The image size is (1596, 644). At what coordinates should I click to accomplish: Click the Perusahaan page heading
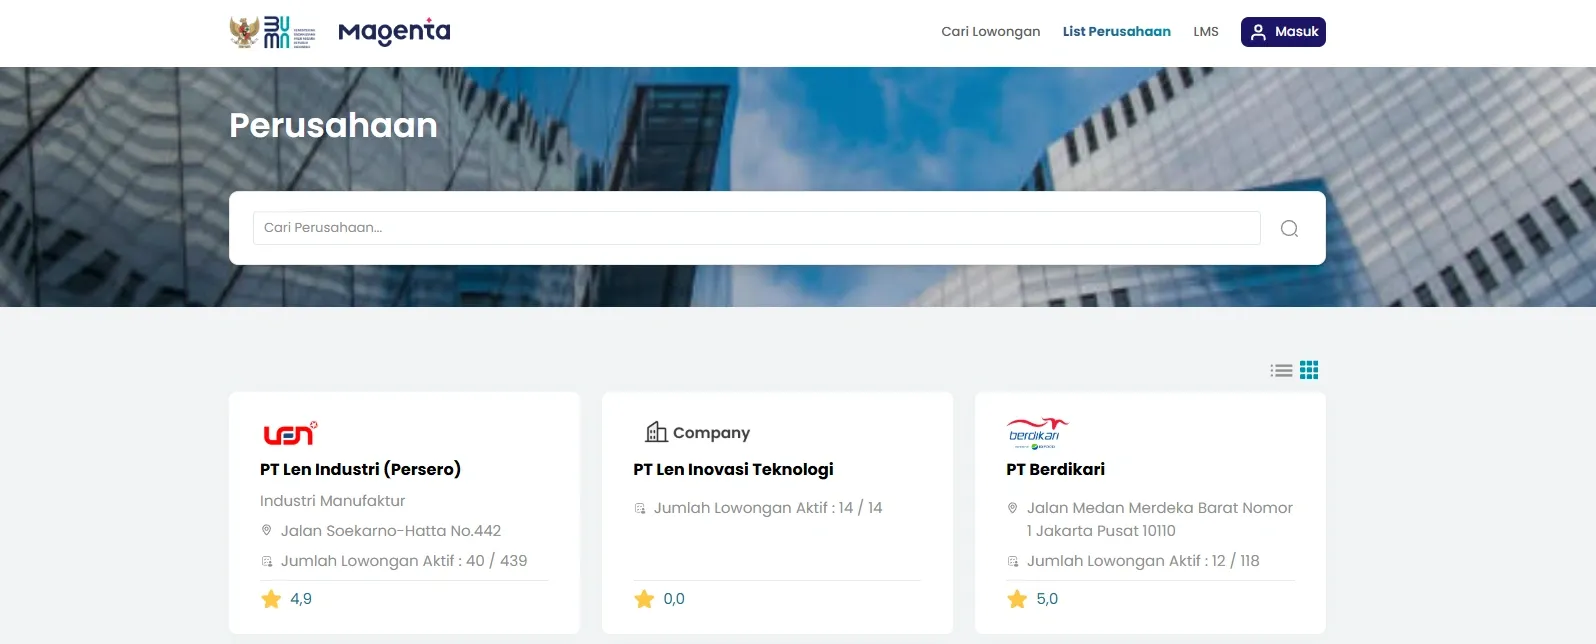pos(333,125)
